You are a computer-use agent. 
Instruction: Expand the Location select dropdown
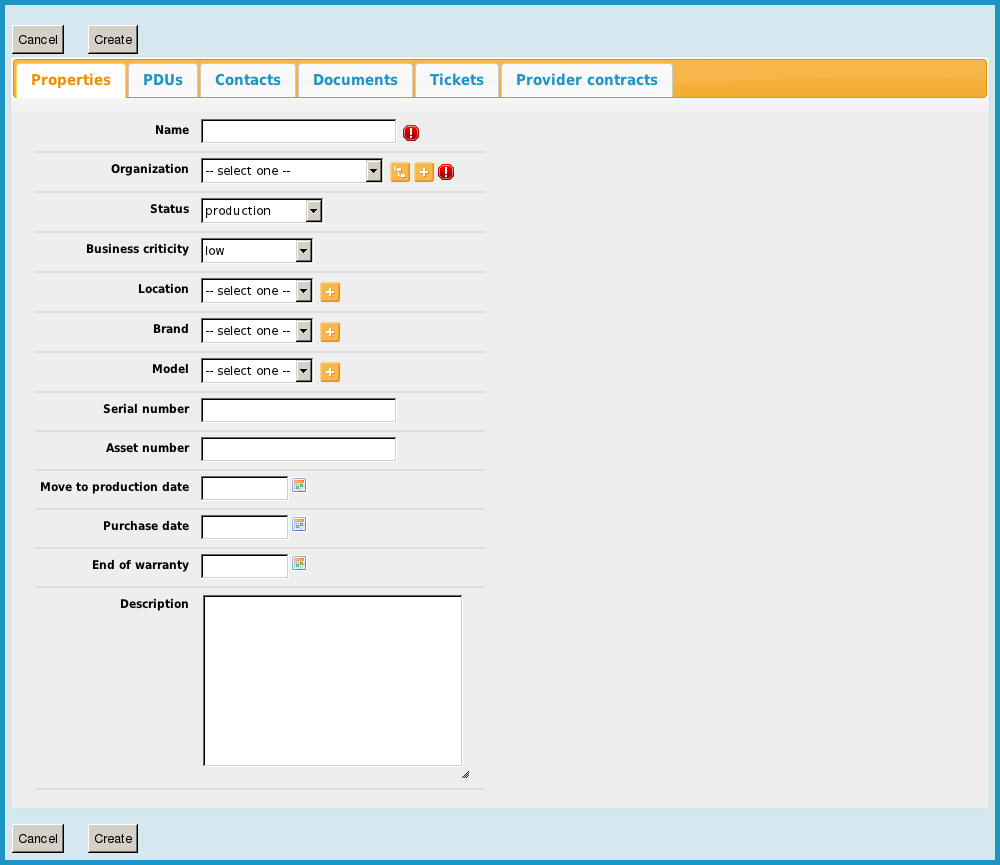coord(256,291)
